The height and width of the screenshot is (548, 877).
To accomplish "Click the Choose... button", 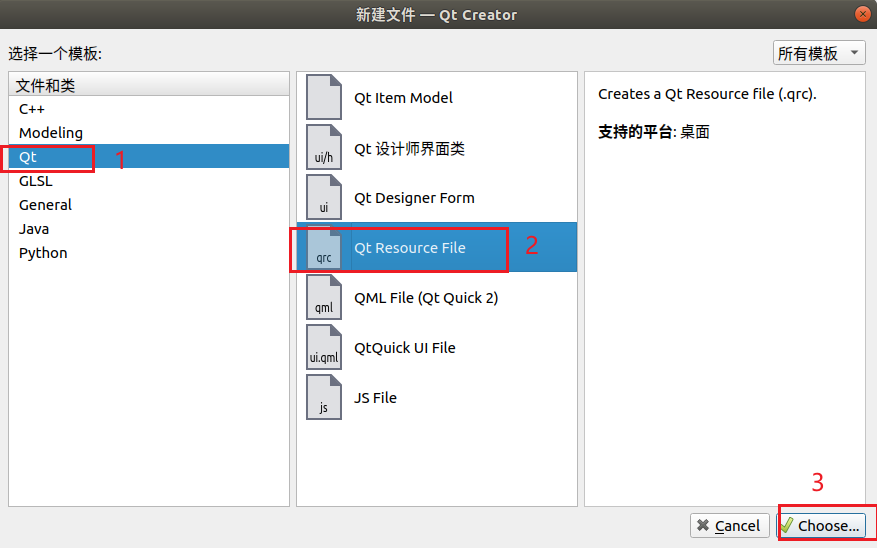I will pos(821,526).
